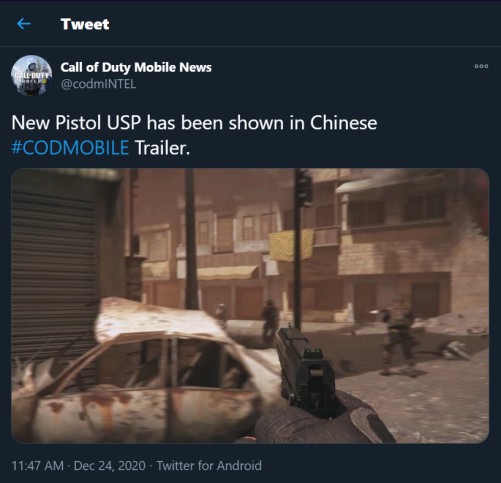Open the #CODMOBILE hashtag

click(x=70, y=148)
